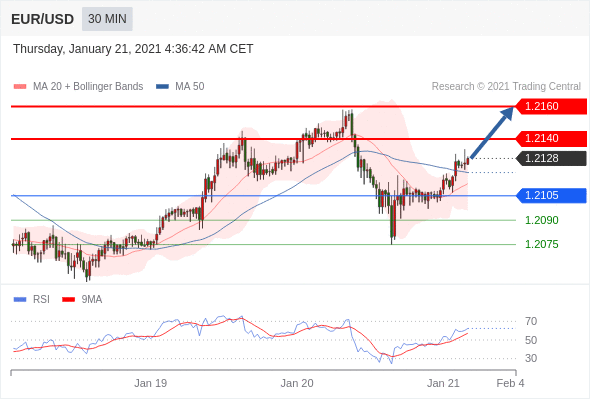
Task: Click the EUR/USD pair title
Action: [x=43, y=19]
